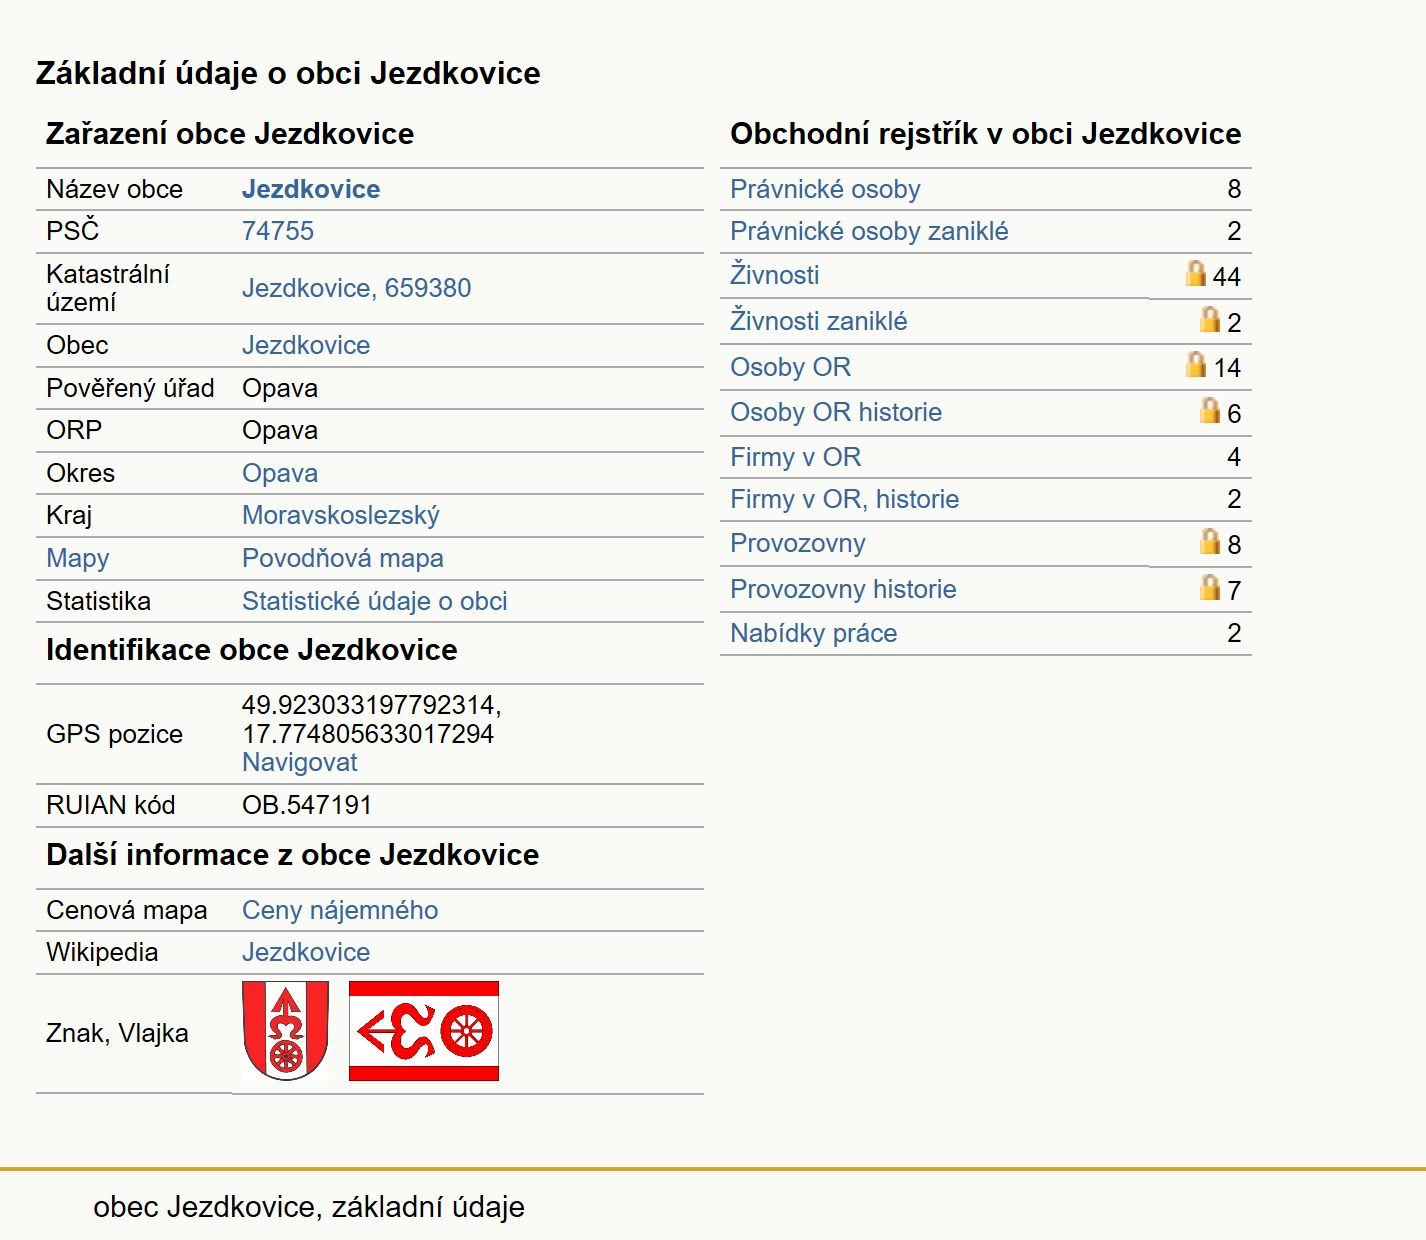Click the lock icon in Osoby OR historie row
Screen dimensions: 1426x1240
(x=1210, y=410)
